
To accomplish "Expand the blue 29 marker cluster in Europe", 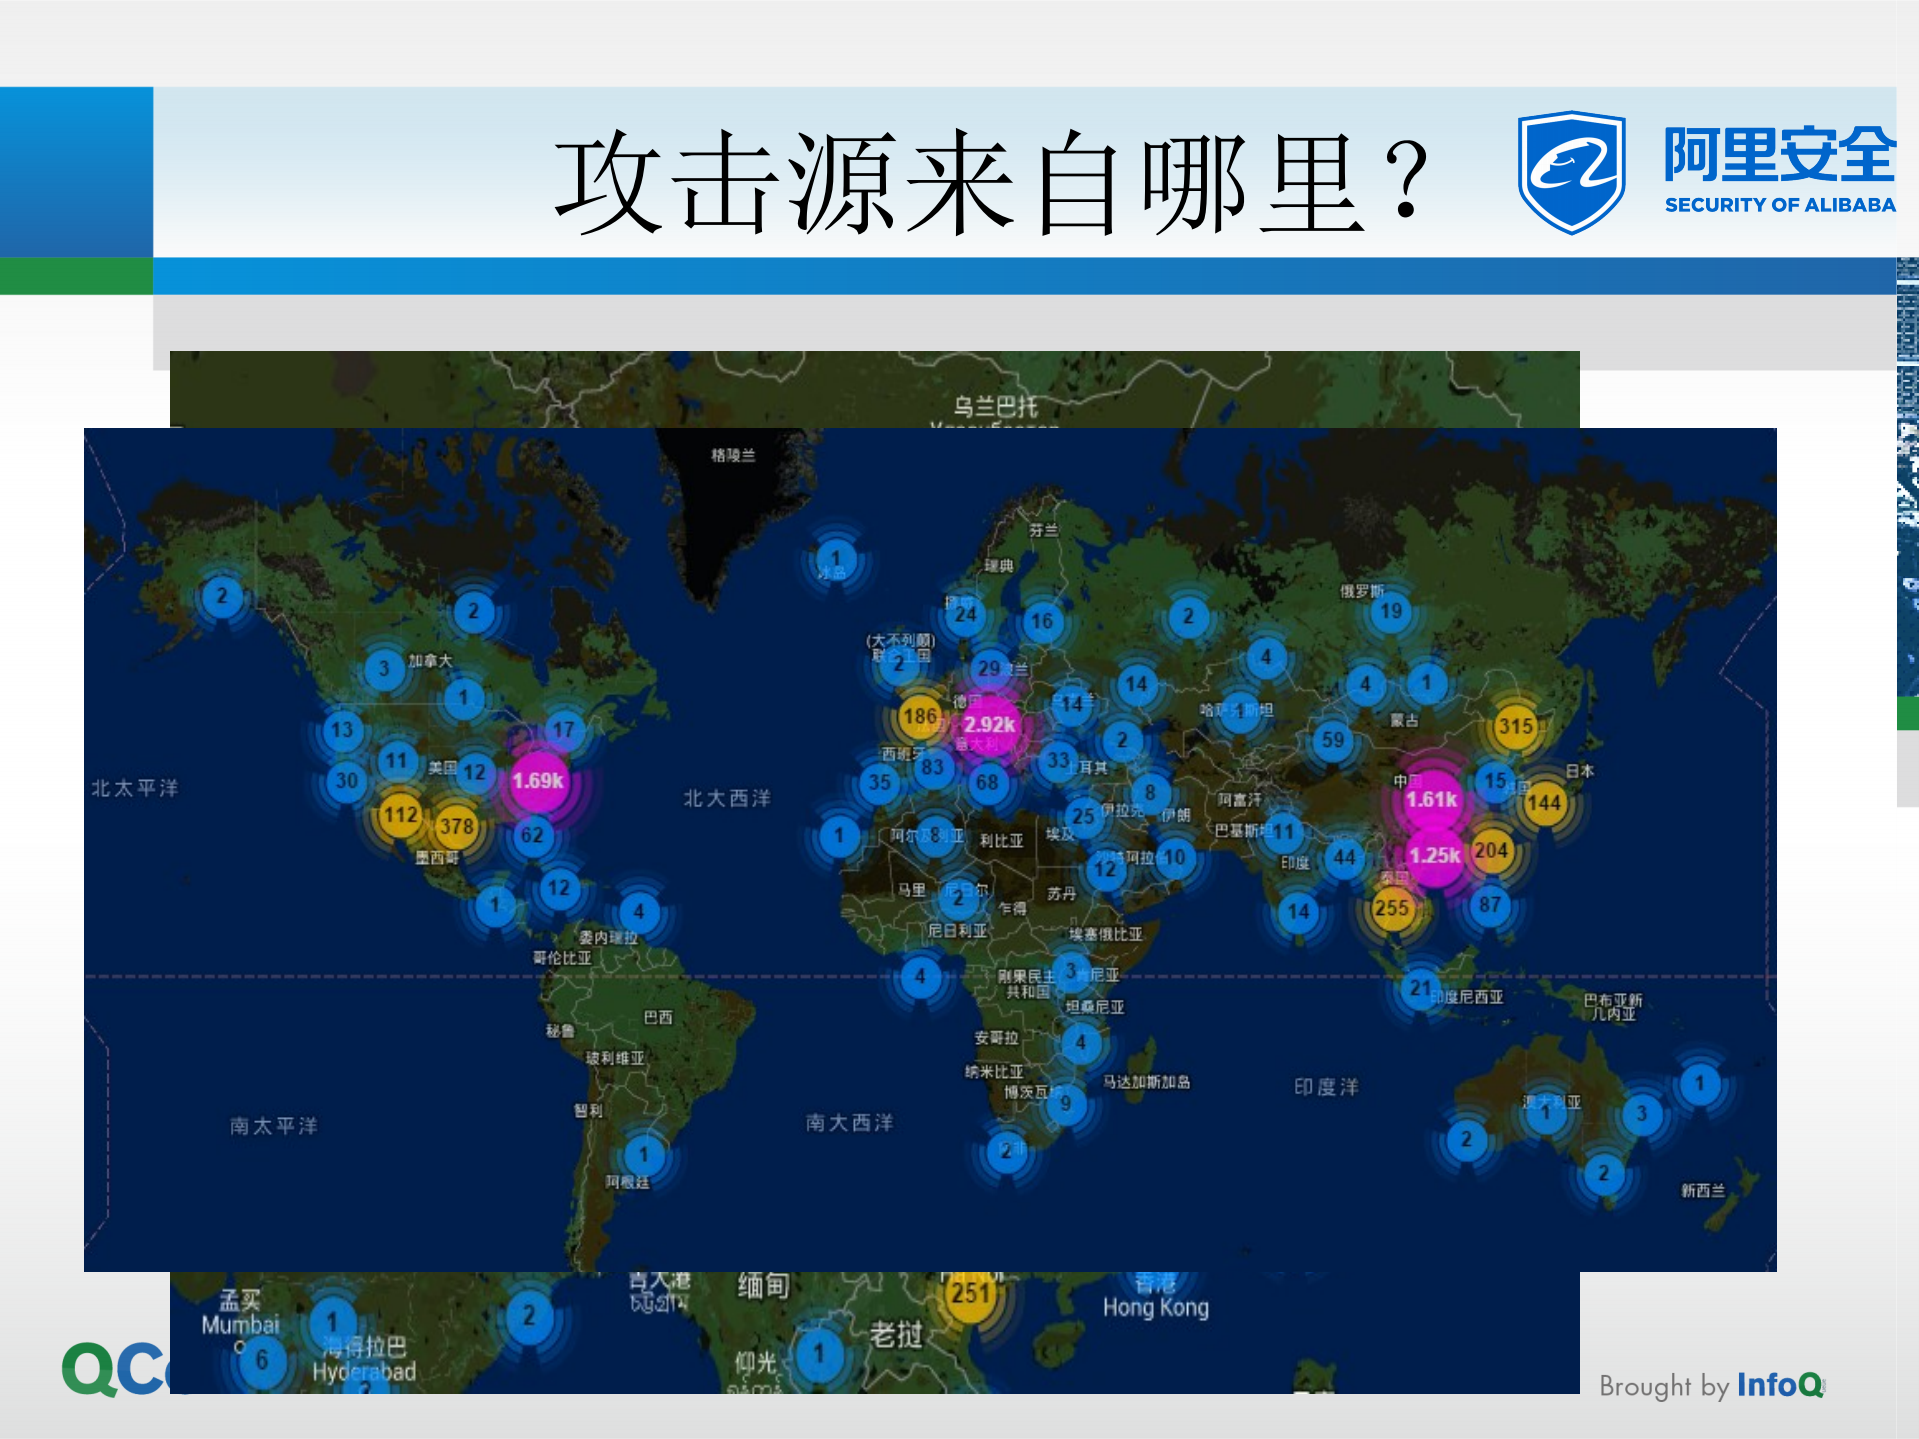I will [990, 665].
